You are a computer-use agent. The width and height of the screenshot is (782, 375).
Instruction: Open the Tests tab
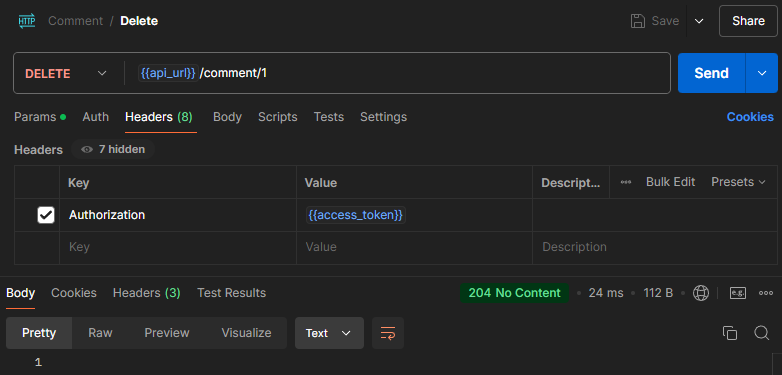(329, 117)
